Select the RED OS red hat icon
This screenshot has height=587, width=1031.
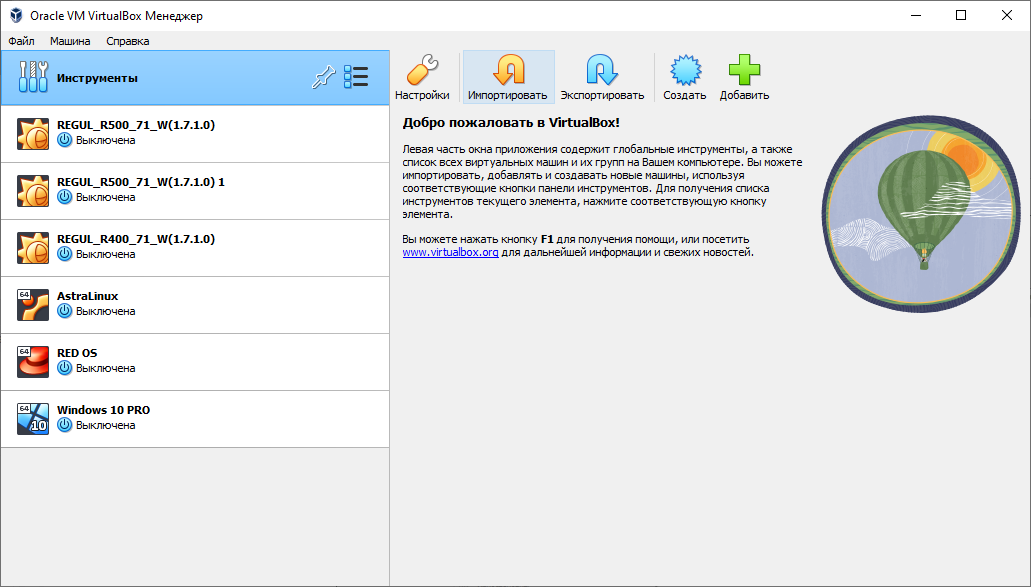(33, 362)
